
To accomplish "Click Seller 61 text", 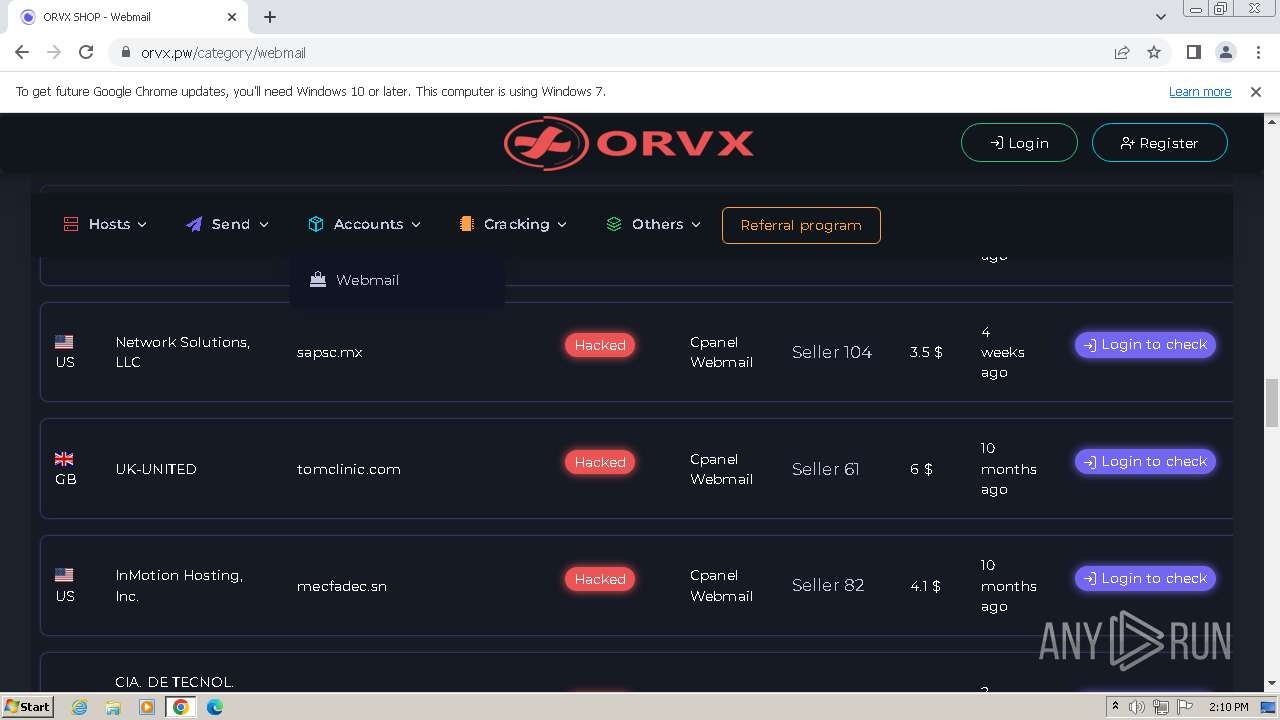I will click(826, 469).
